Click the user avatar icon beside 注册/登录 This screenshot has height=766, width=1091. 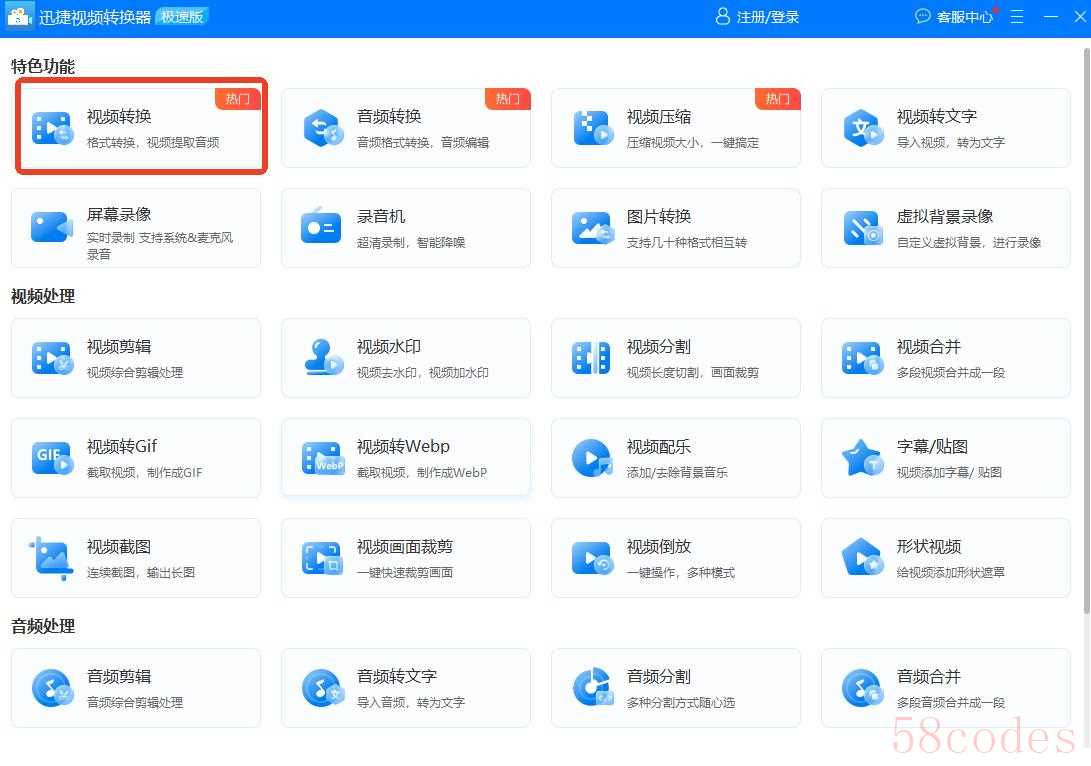723,16
